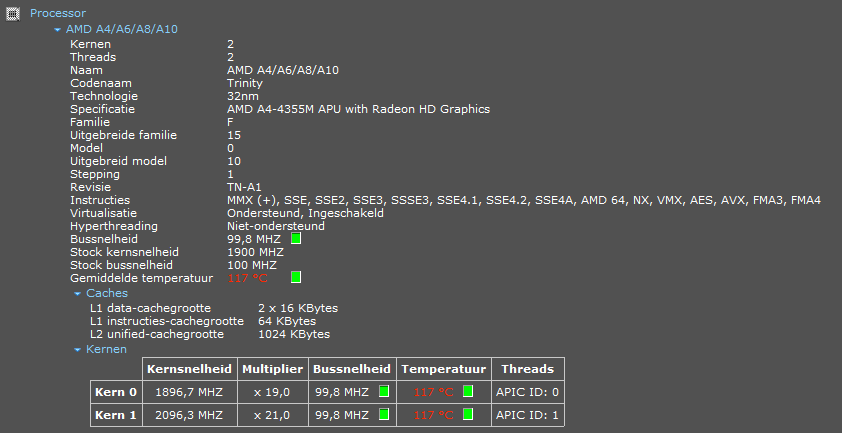Click Hyperthreading value Niet-ondersteund
This screenshot has width=842, height=433.
[x=276, y=226]
